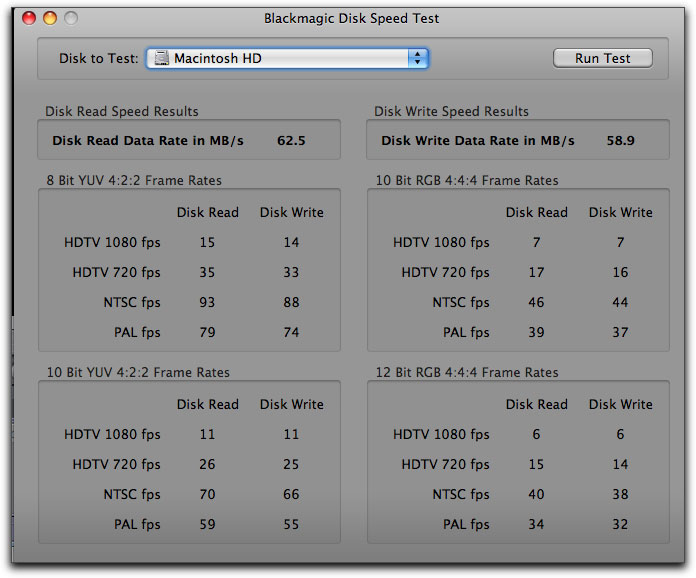Screen dimensions: 696x578
Task: Click the Blackmagic Disk Speed Test window title
Action: tap(351, 18)
